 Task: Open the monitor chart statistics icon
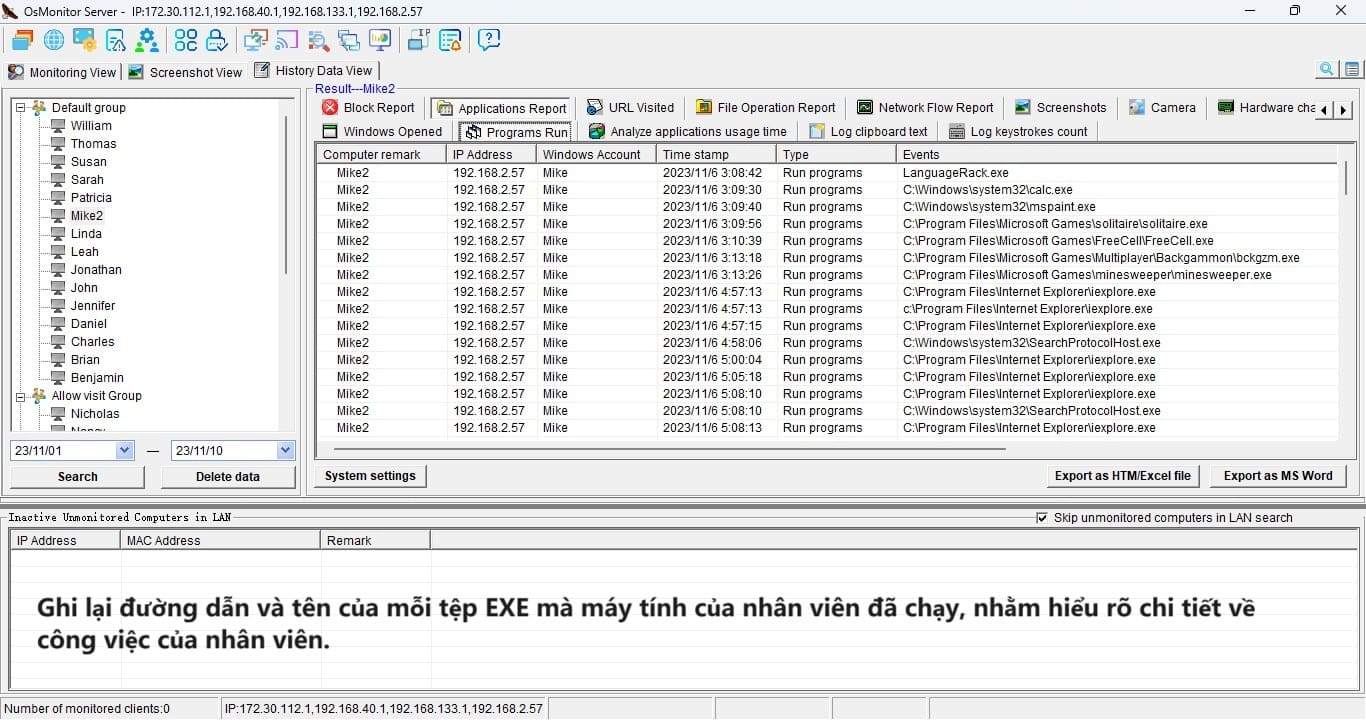pyautogui.click(x=380, y=40)
